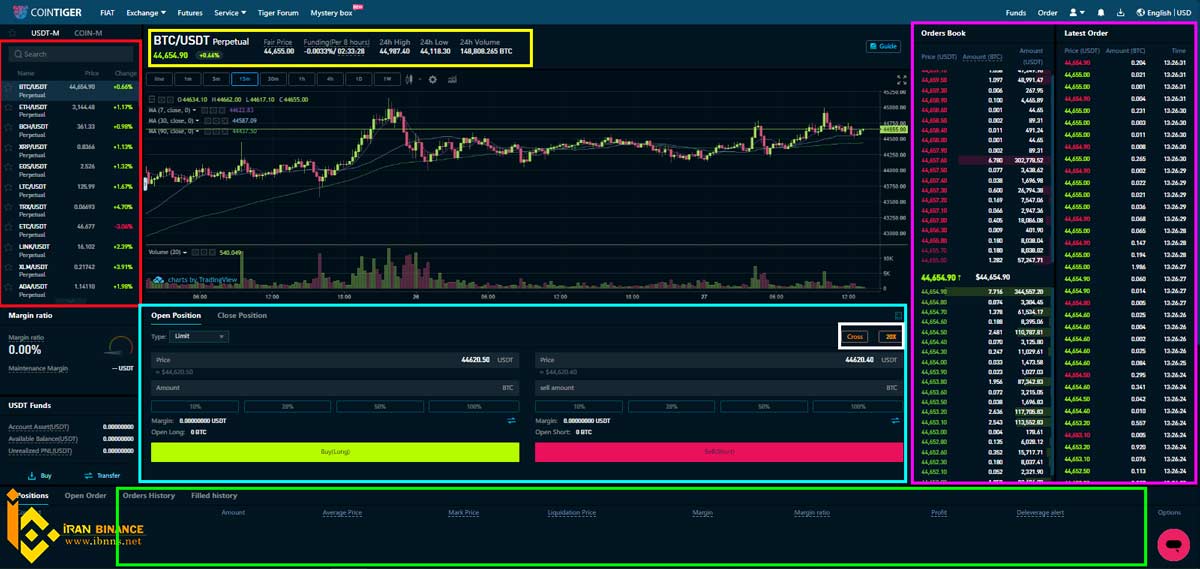Open the Mystery box menu item
The width and height of the screenshot is (1200, 569).
click(331, 13)
